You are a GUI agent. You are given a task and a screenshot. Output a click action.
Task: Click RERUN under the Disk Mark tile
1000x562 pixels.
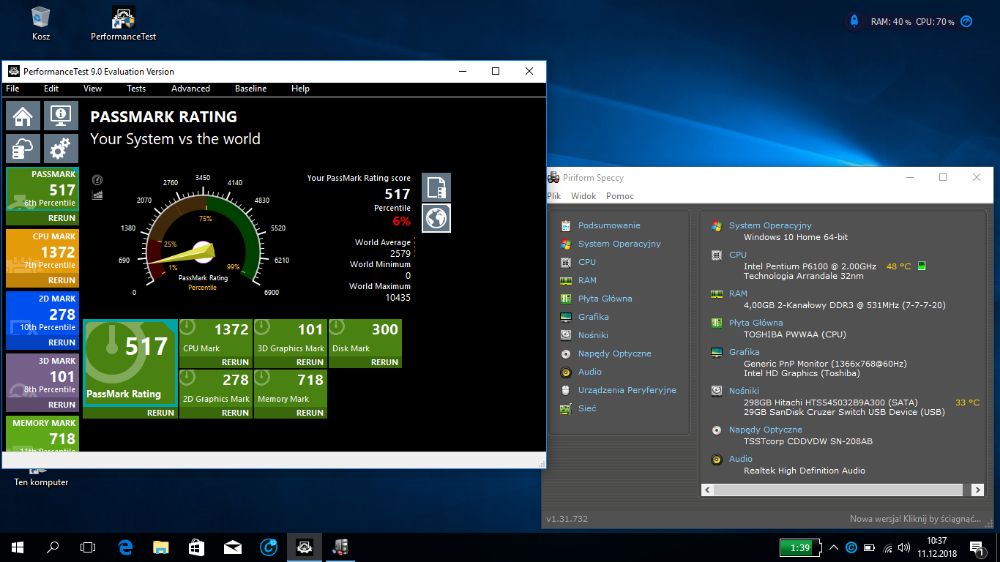385,362
